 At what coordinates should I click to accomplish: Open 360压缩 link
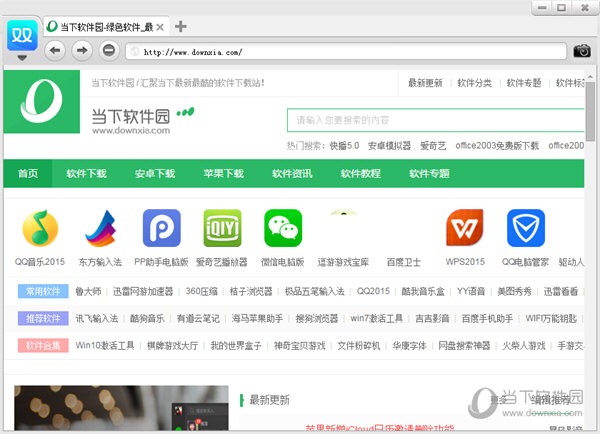click(x=201, y=292)
